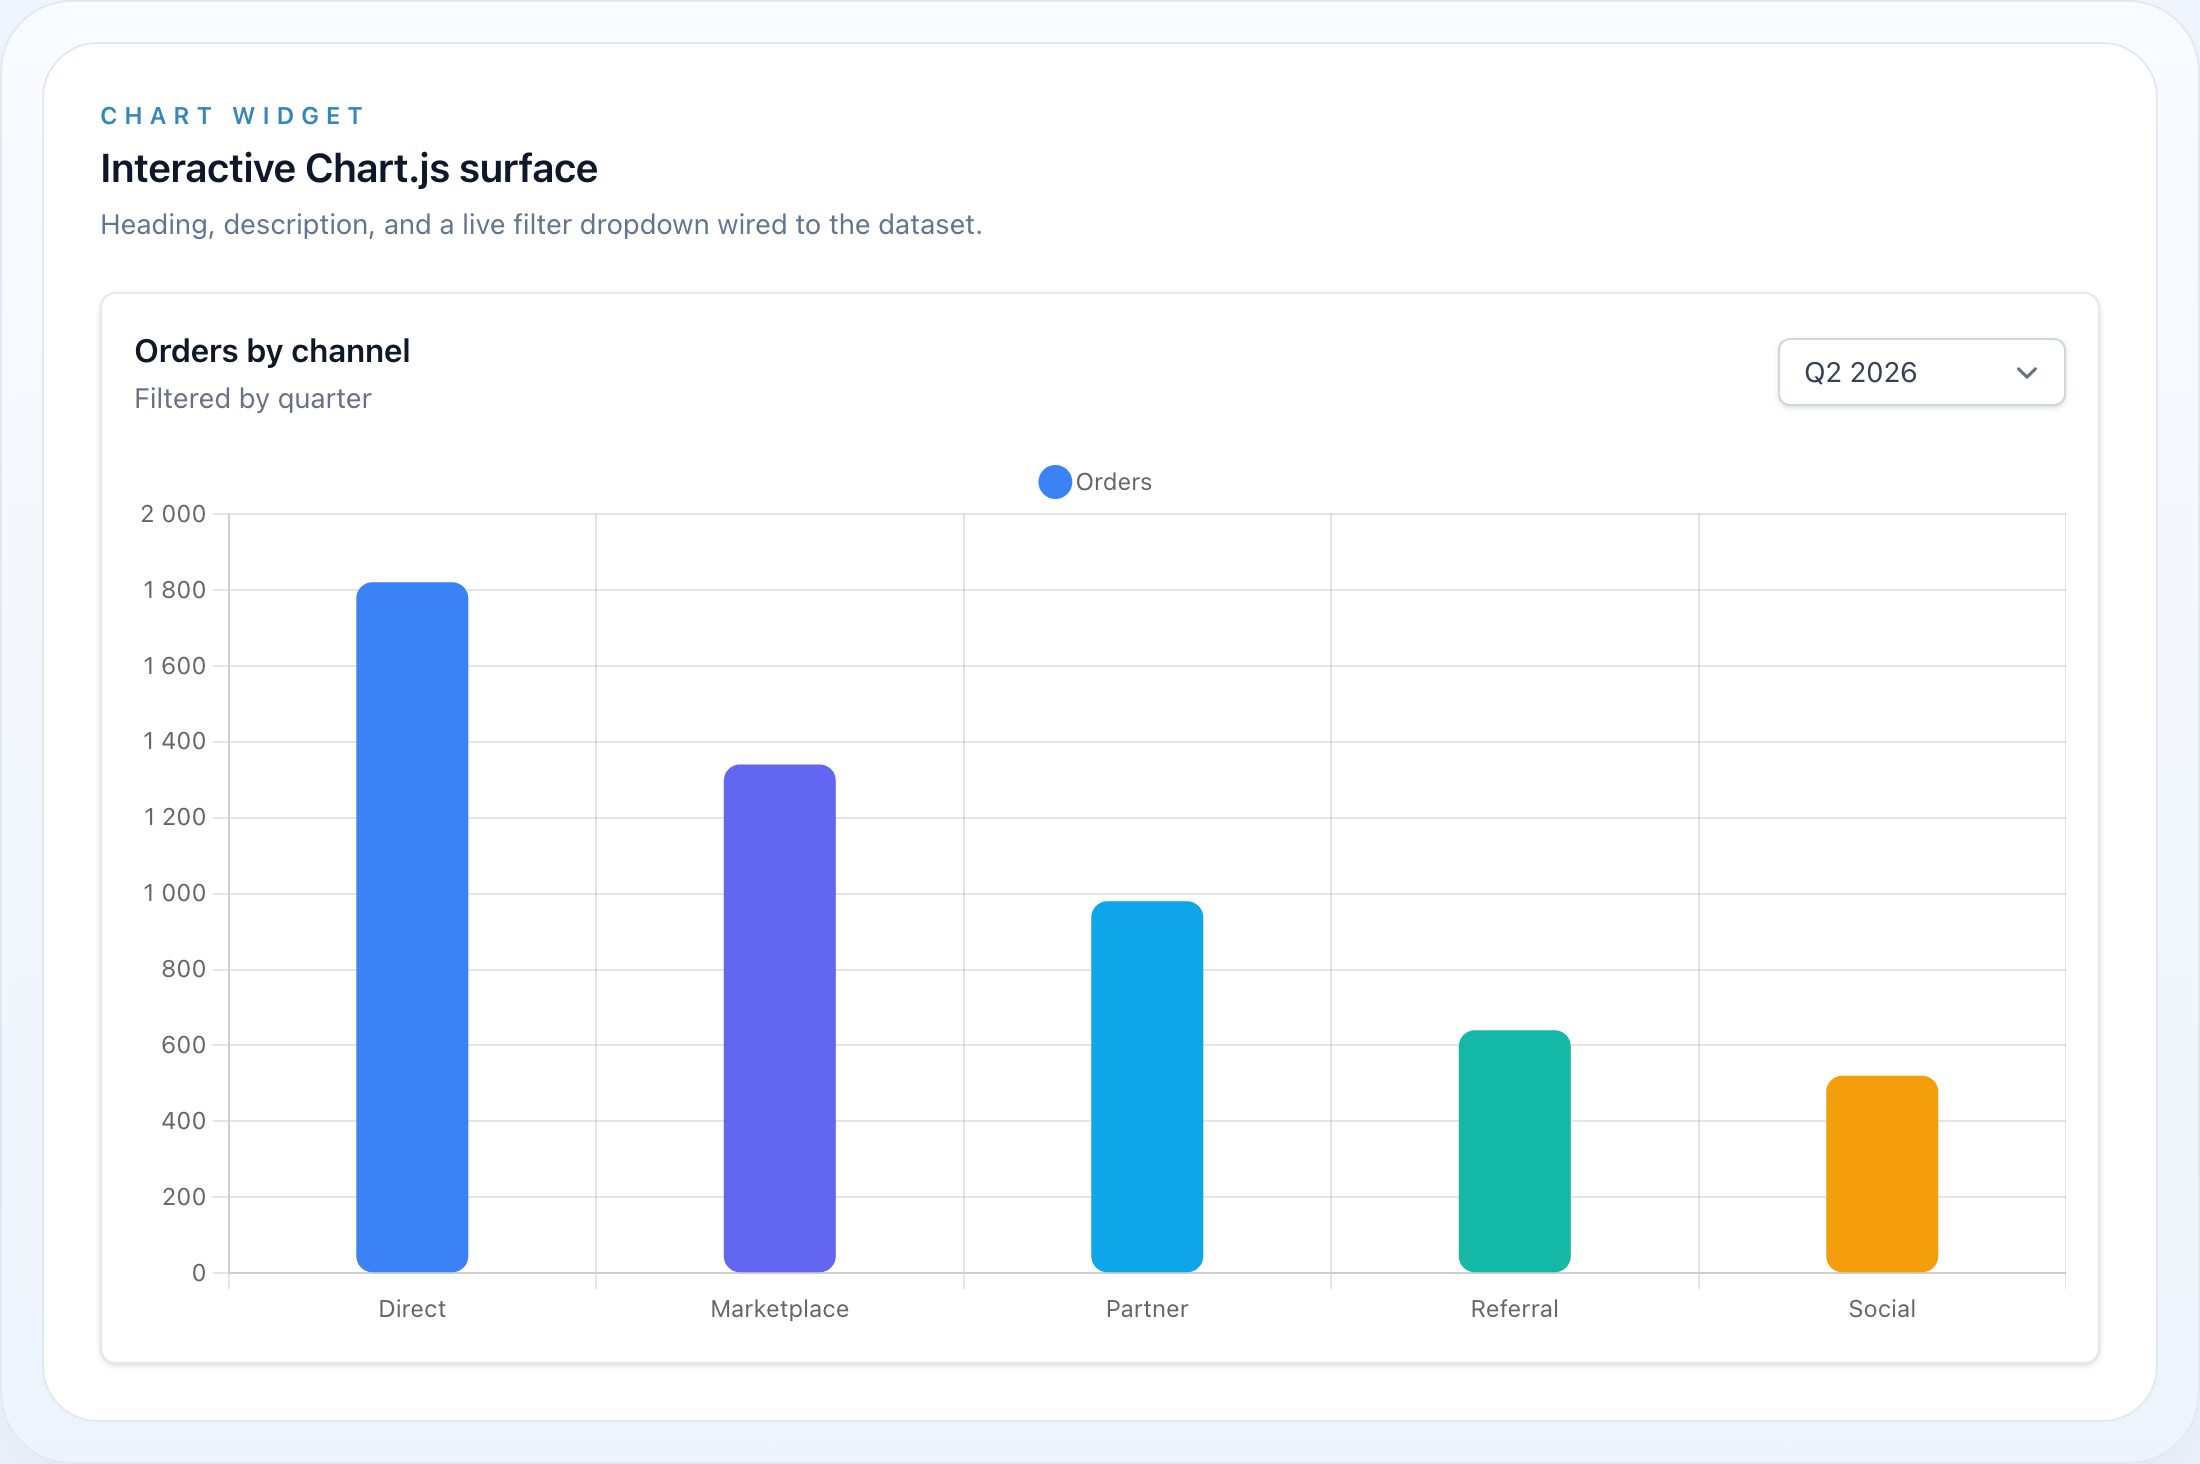This screenshot has width=2200, height=1464.
Task: Click the Orders by channel title
Action: tap(272, 351)
